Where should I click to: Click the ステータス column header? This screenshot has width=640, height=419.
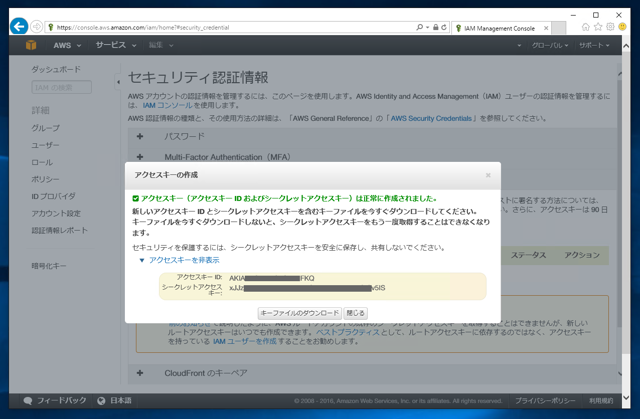(528, 255)
